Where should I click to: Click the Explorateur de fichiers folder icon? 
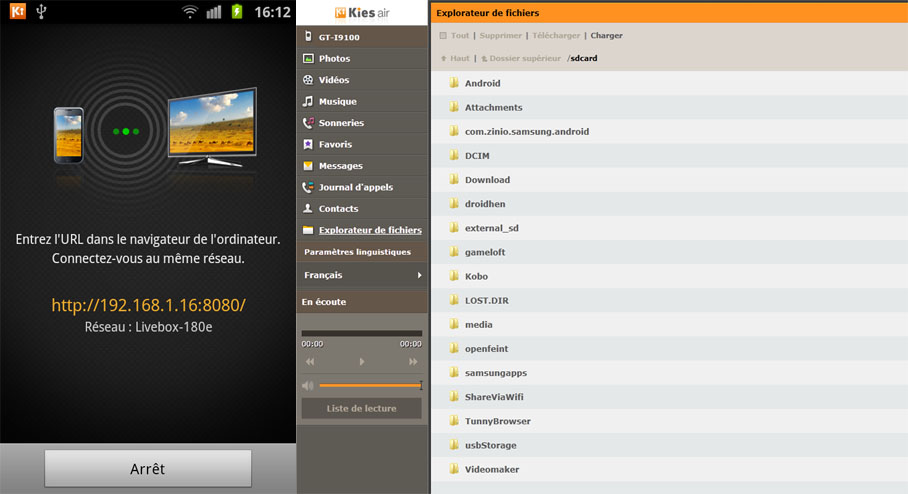tap(308, 230)
